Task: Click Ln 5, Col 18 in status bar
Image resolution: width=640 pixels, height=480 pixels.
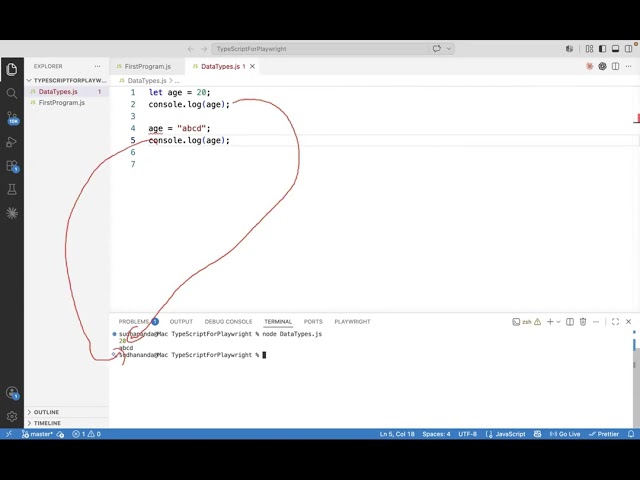Action: (397, 434)
